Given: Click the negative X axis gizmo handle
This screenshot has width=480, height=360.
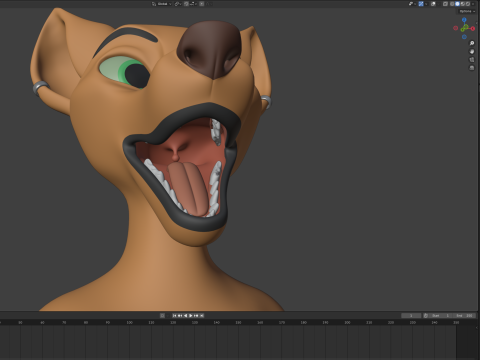Looking at the screenshot, I should point(456,28).
